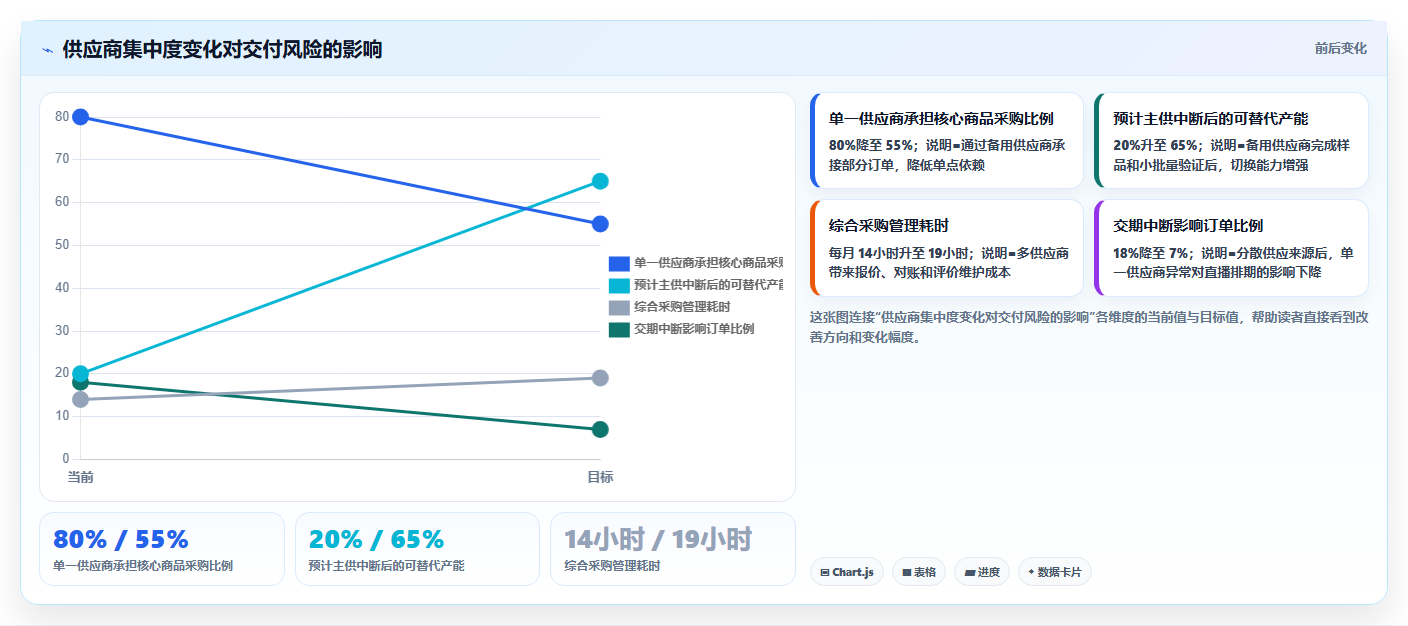Toggle the blue legend swatch for 单一供应商承担核心商品采购

[x=619, y=263]
